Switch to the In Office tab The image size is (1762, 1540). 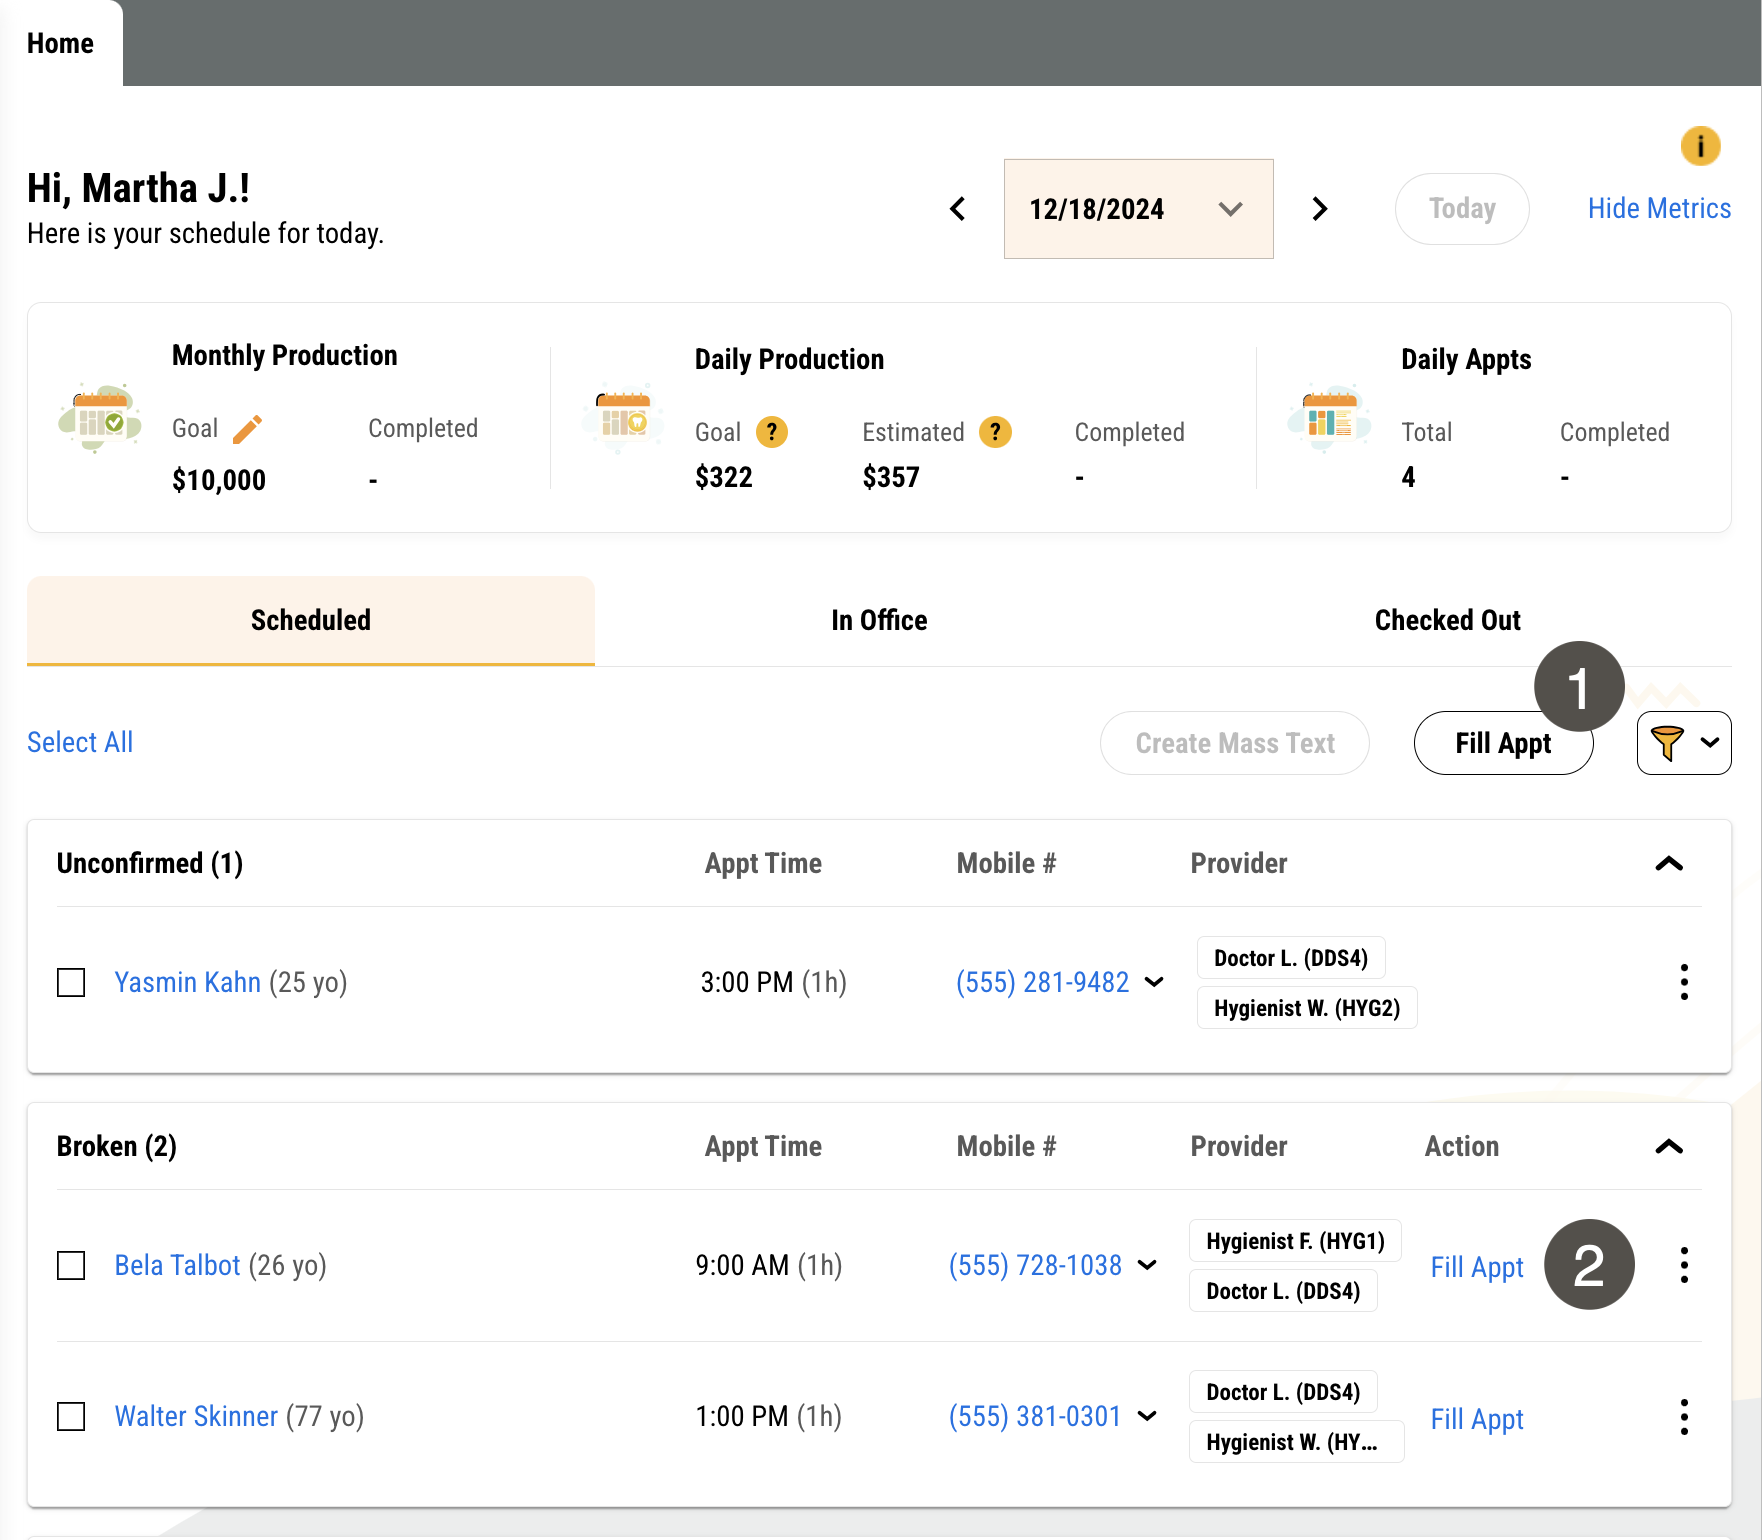[x=879, y=620]
